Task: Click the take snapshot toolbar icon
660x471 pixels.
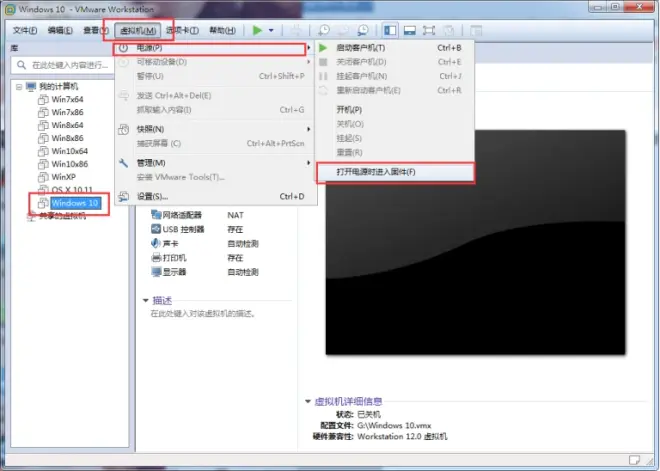Action: pyautogui.click(x=324, y=30)
